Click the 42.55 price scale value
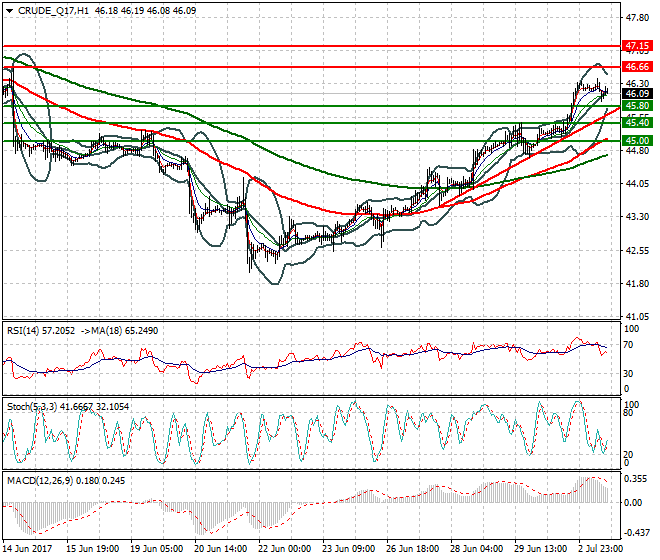660x560 pixels. point(637,251)
